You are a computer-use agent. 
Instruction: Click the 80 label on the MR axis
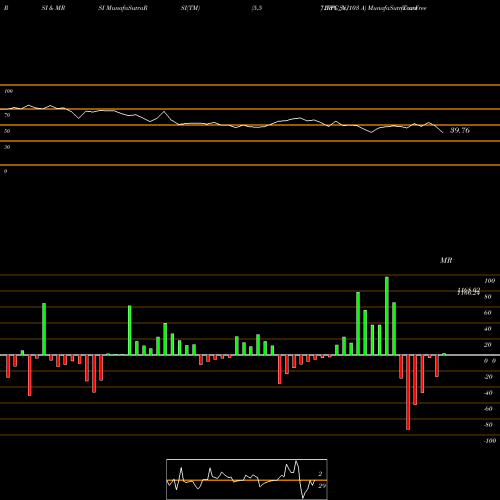tap(487, 297)
